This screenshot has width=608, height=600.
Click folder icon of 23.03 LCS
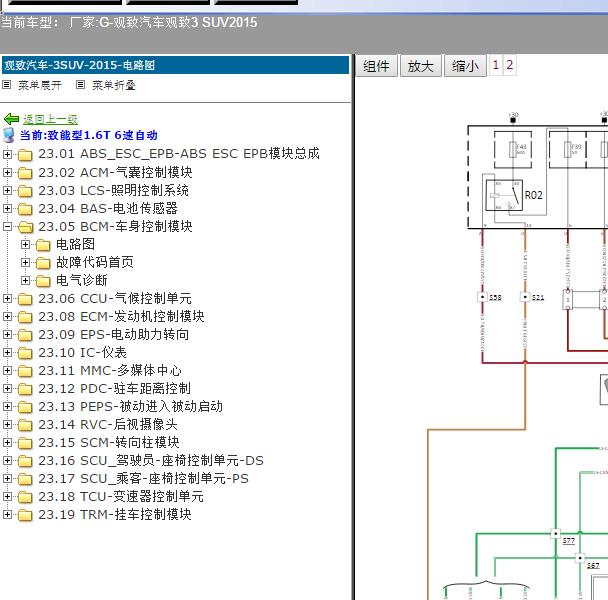tap(25, 191)
